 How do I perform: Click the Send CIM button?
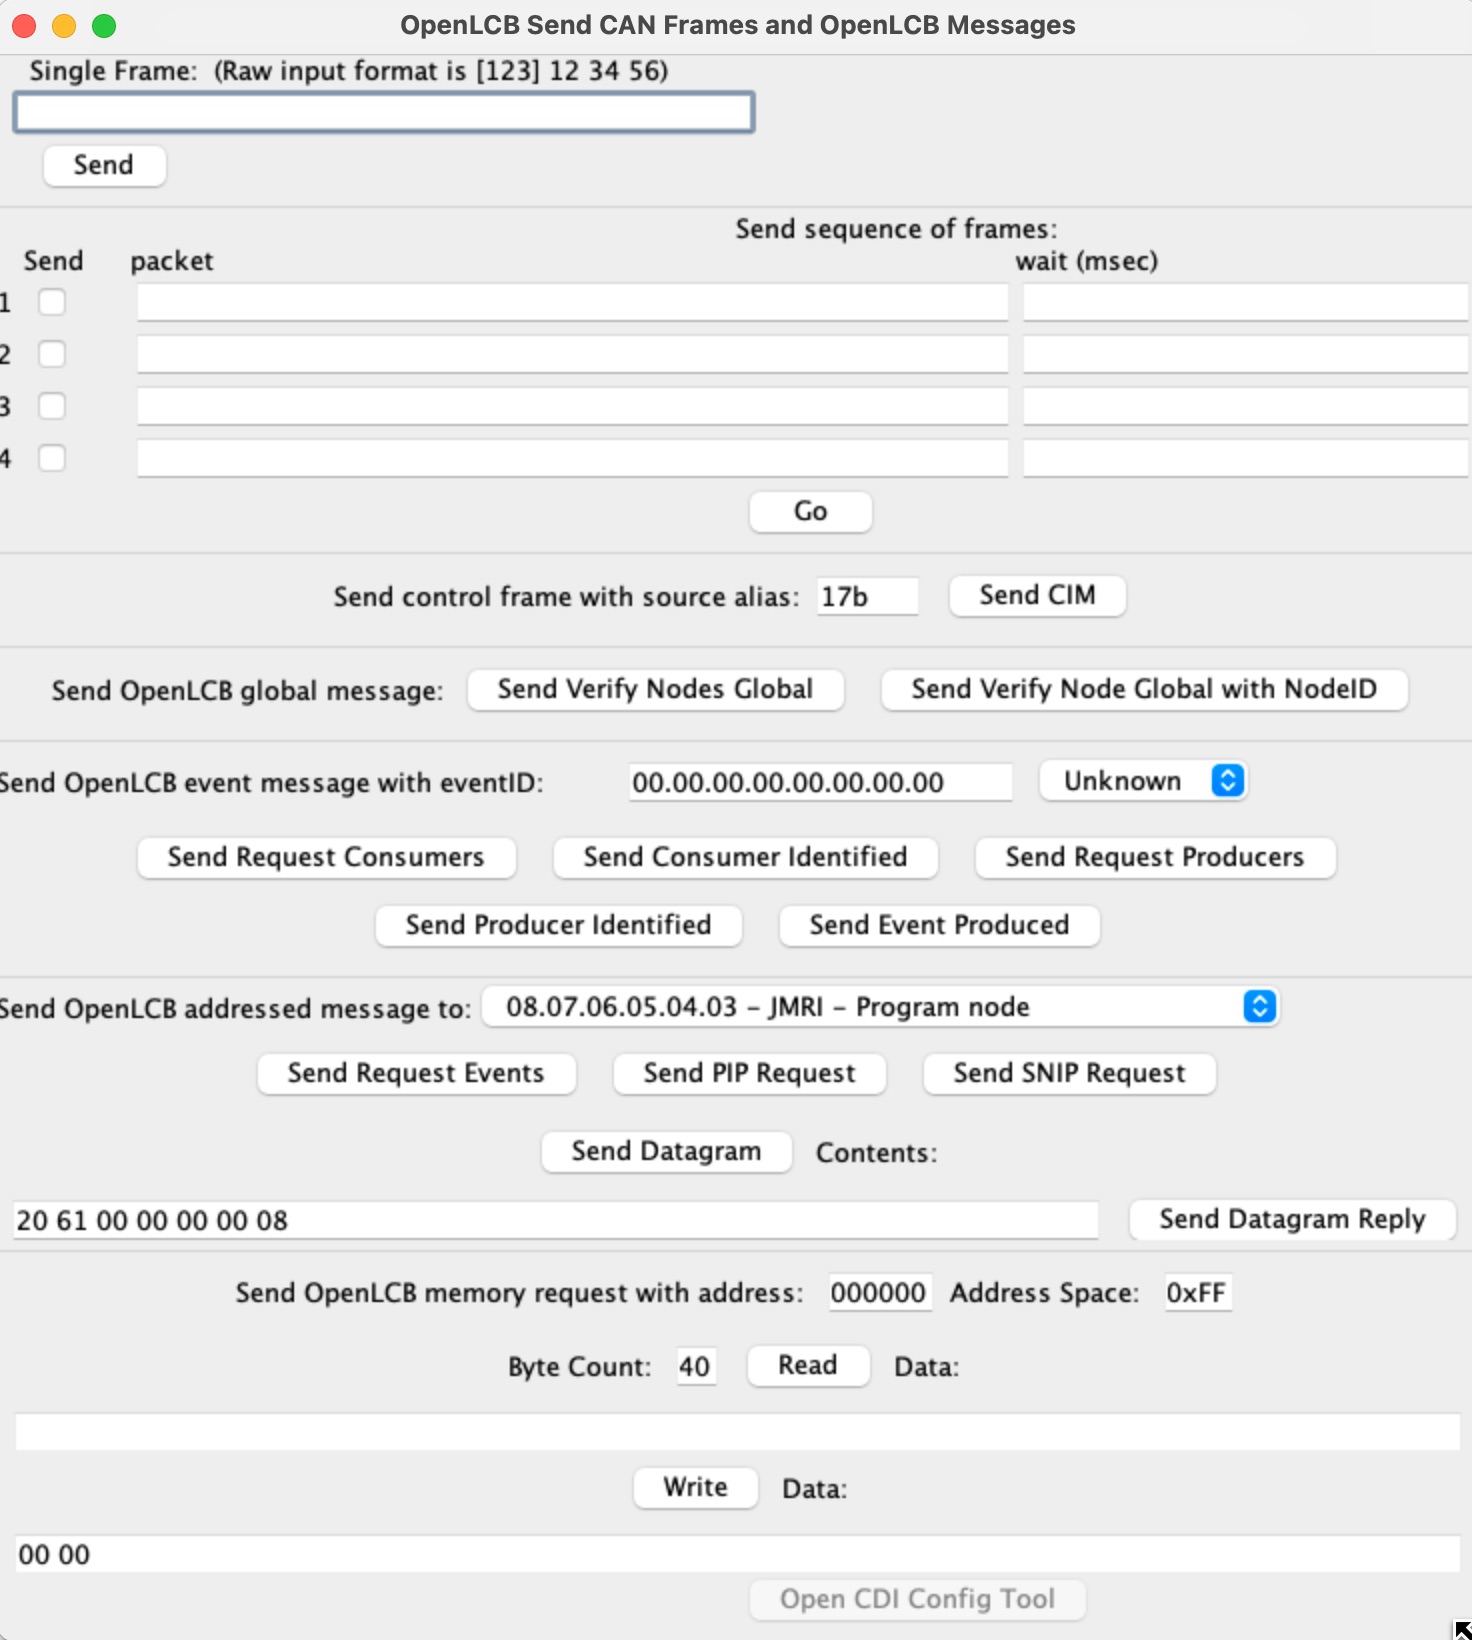[1037, 596]
